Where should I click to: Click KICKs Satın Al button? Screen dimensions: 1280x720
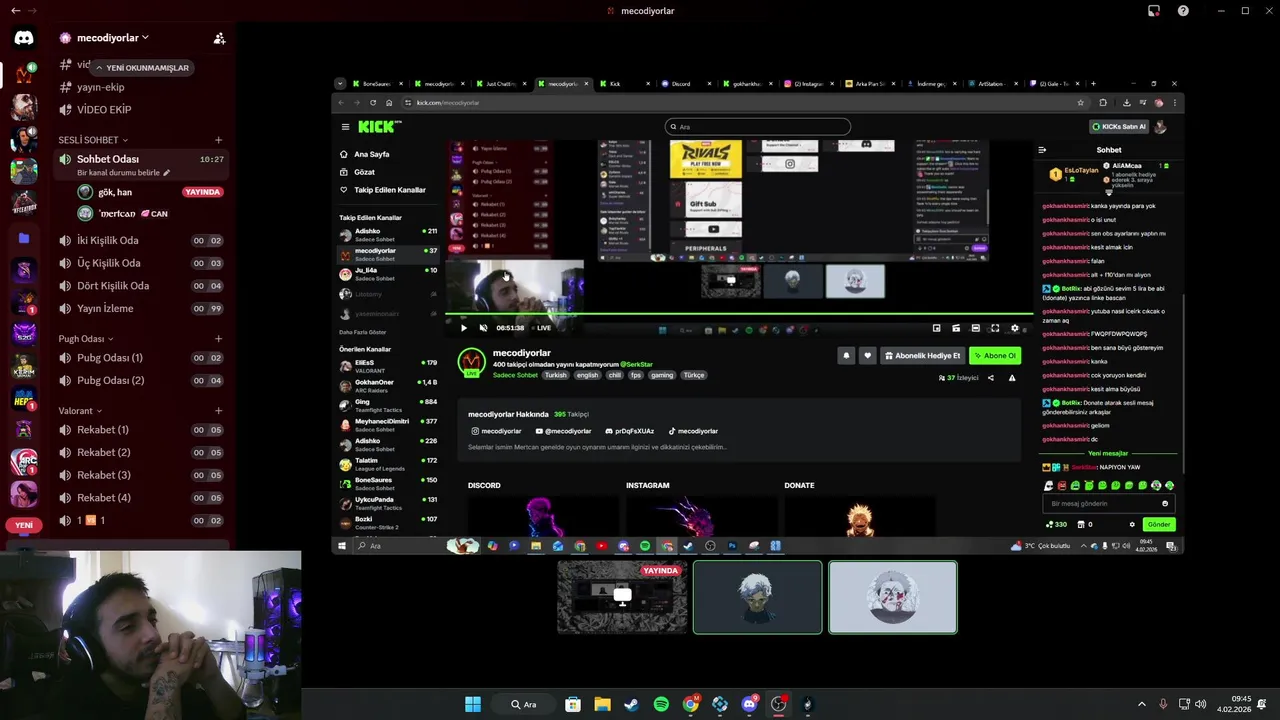(x=1119, y=127)
